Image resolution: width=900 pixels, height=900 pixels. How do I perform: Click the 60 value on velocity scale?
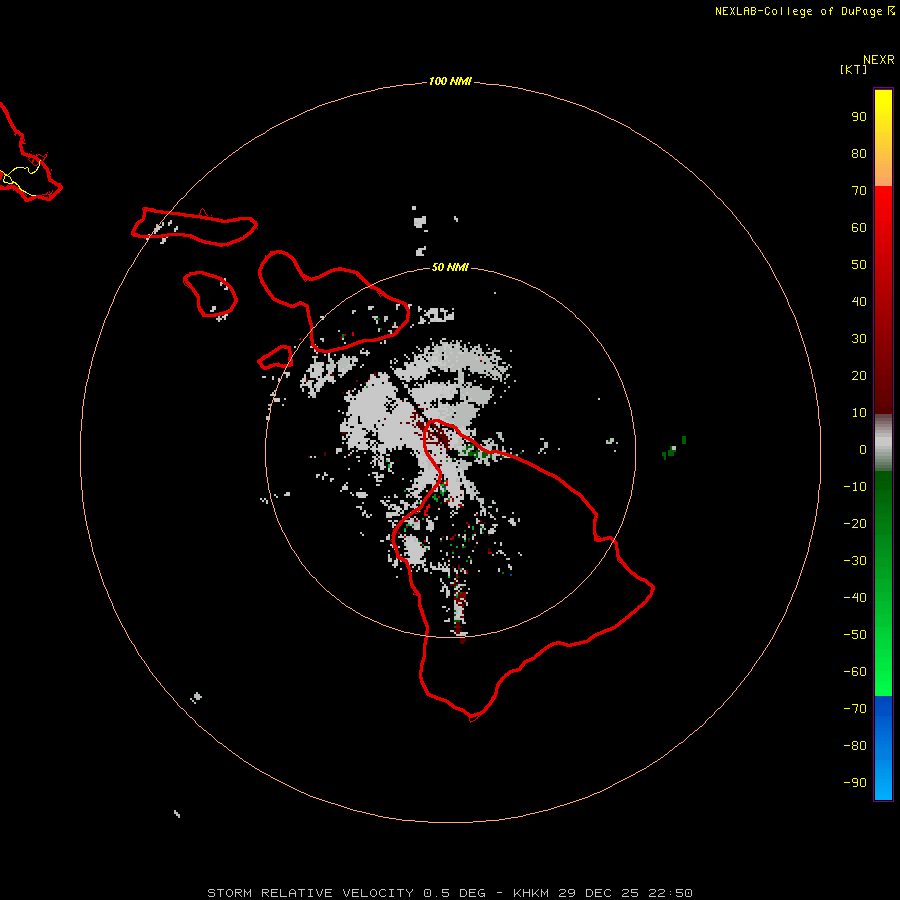[x=859, y=228]
